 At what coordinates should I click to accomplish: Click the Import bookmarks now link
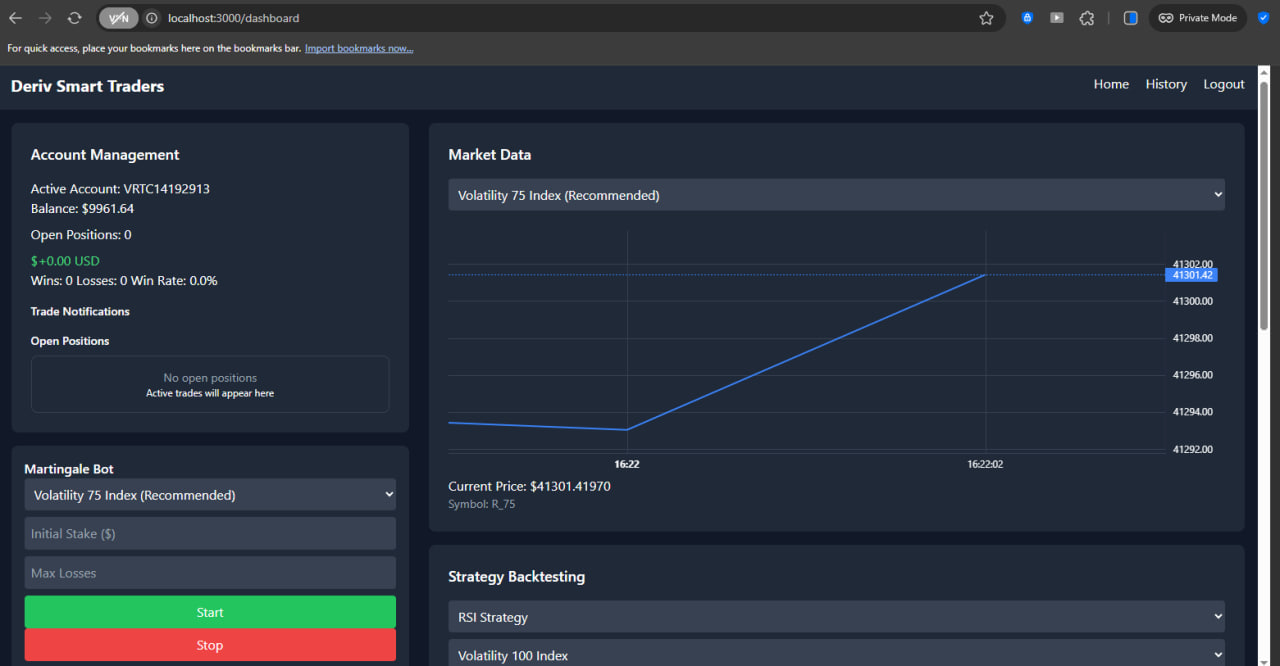coord(359,47)
